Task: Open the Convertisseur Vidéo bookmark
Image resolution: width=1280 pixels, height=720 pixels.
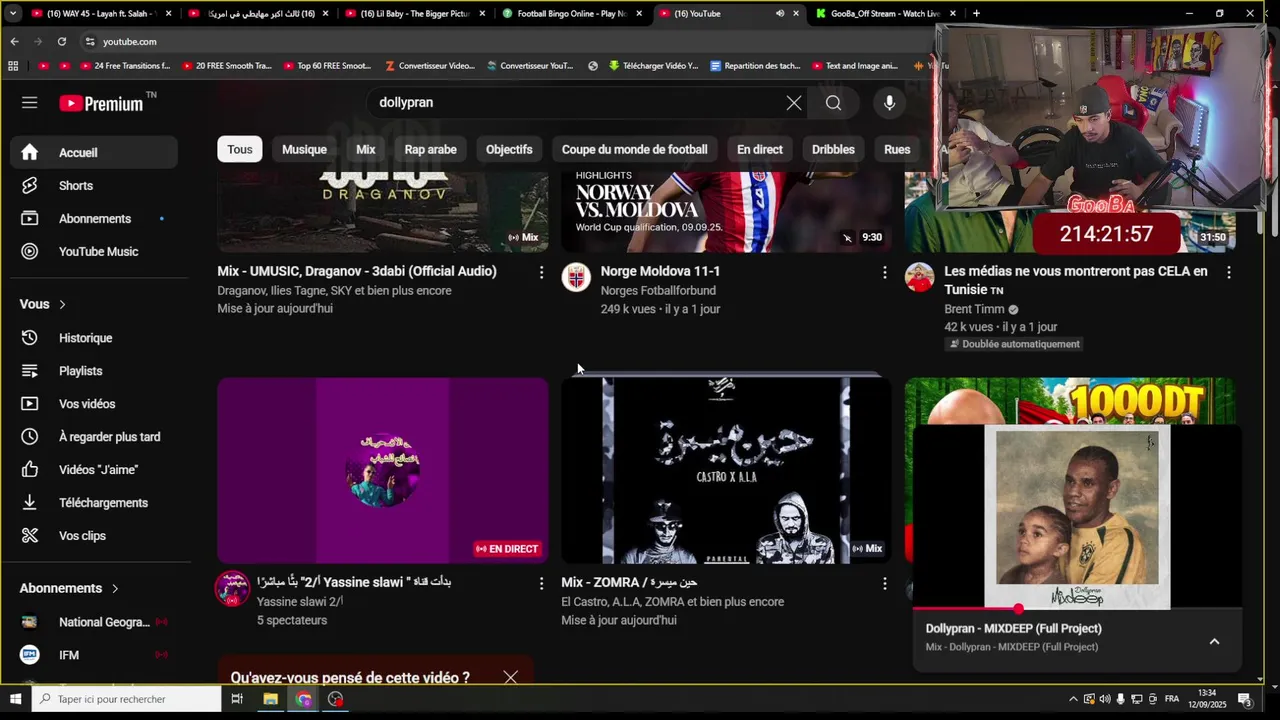Action: click(x=428, y=66)
